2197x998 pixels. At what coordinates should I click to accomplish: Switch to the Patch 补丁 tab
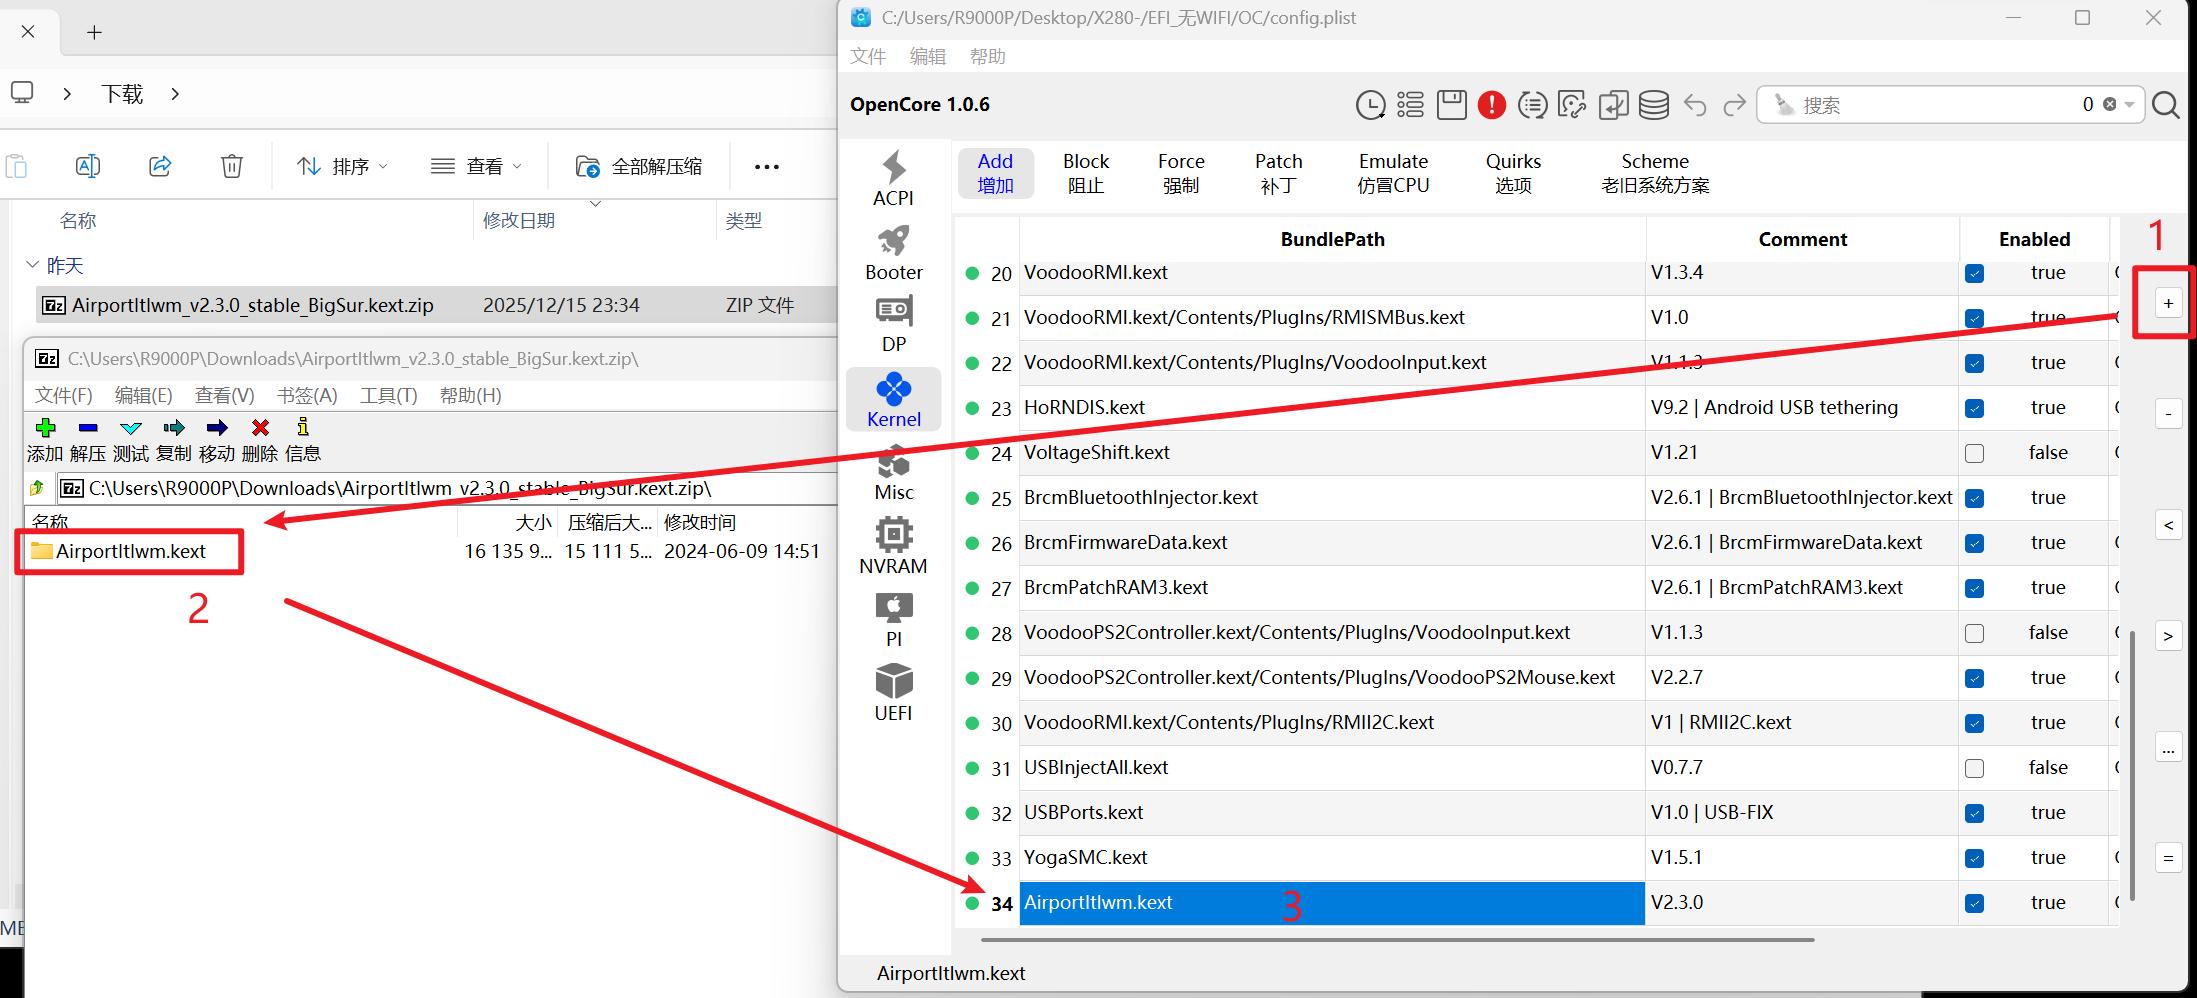(x=1278, y=173)
